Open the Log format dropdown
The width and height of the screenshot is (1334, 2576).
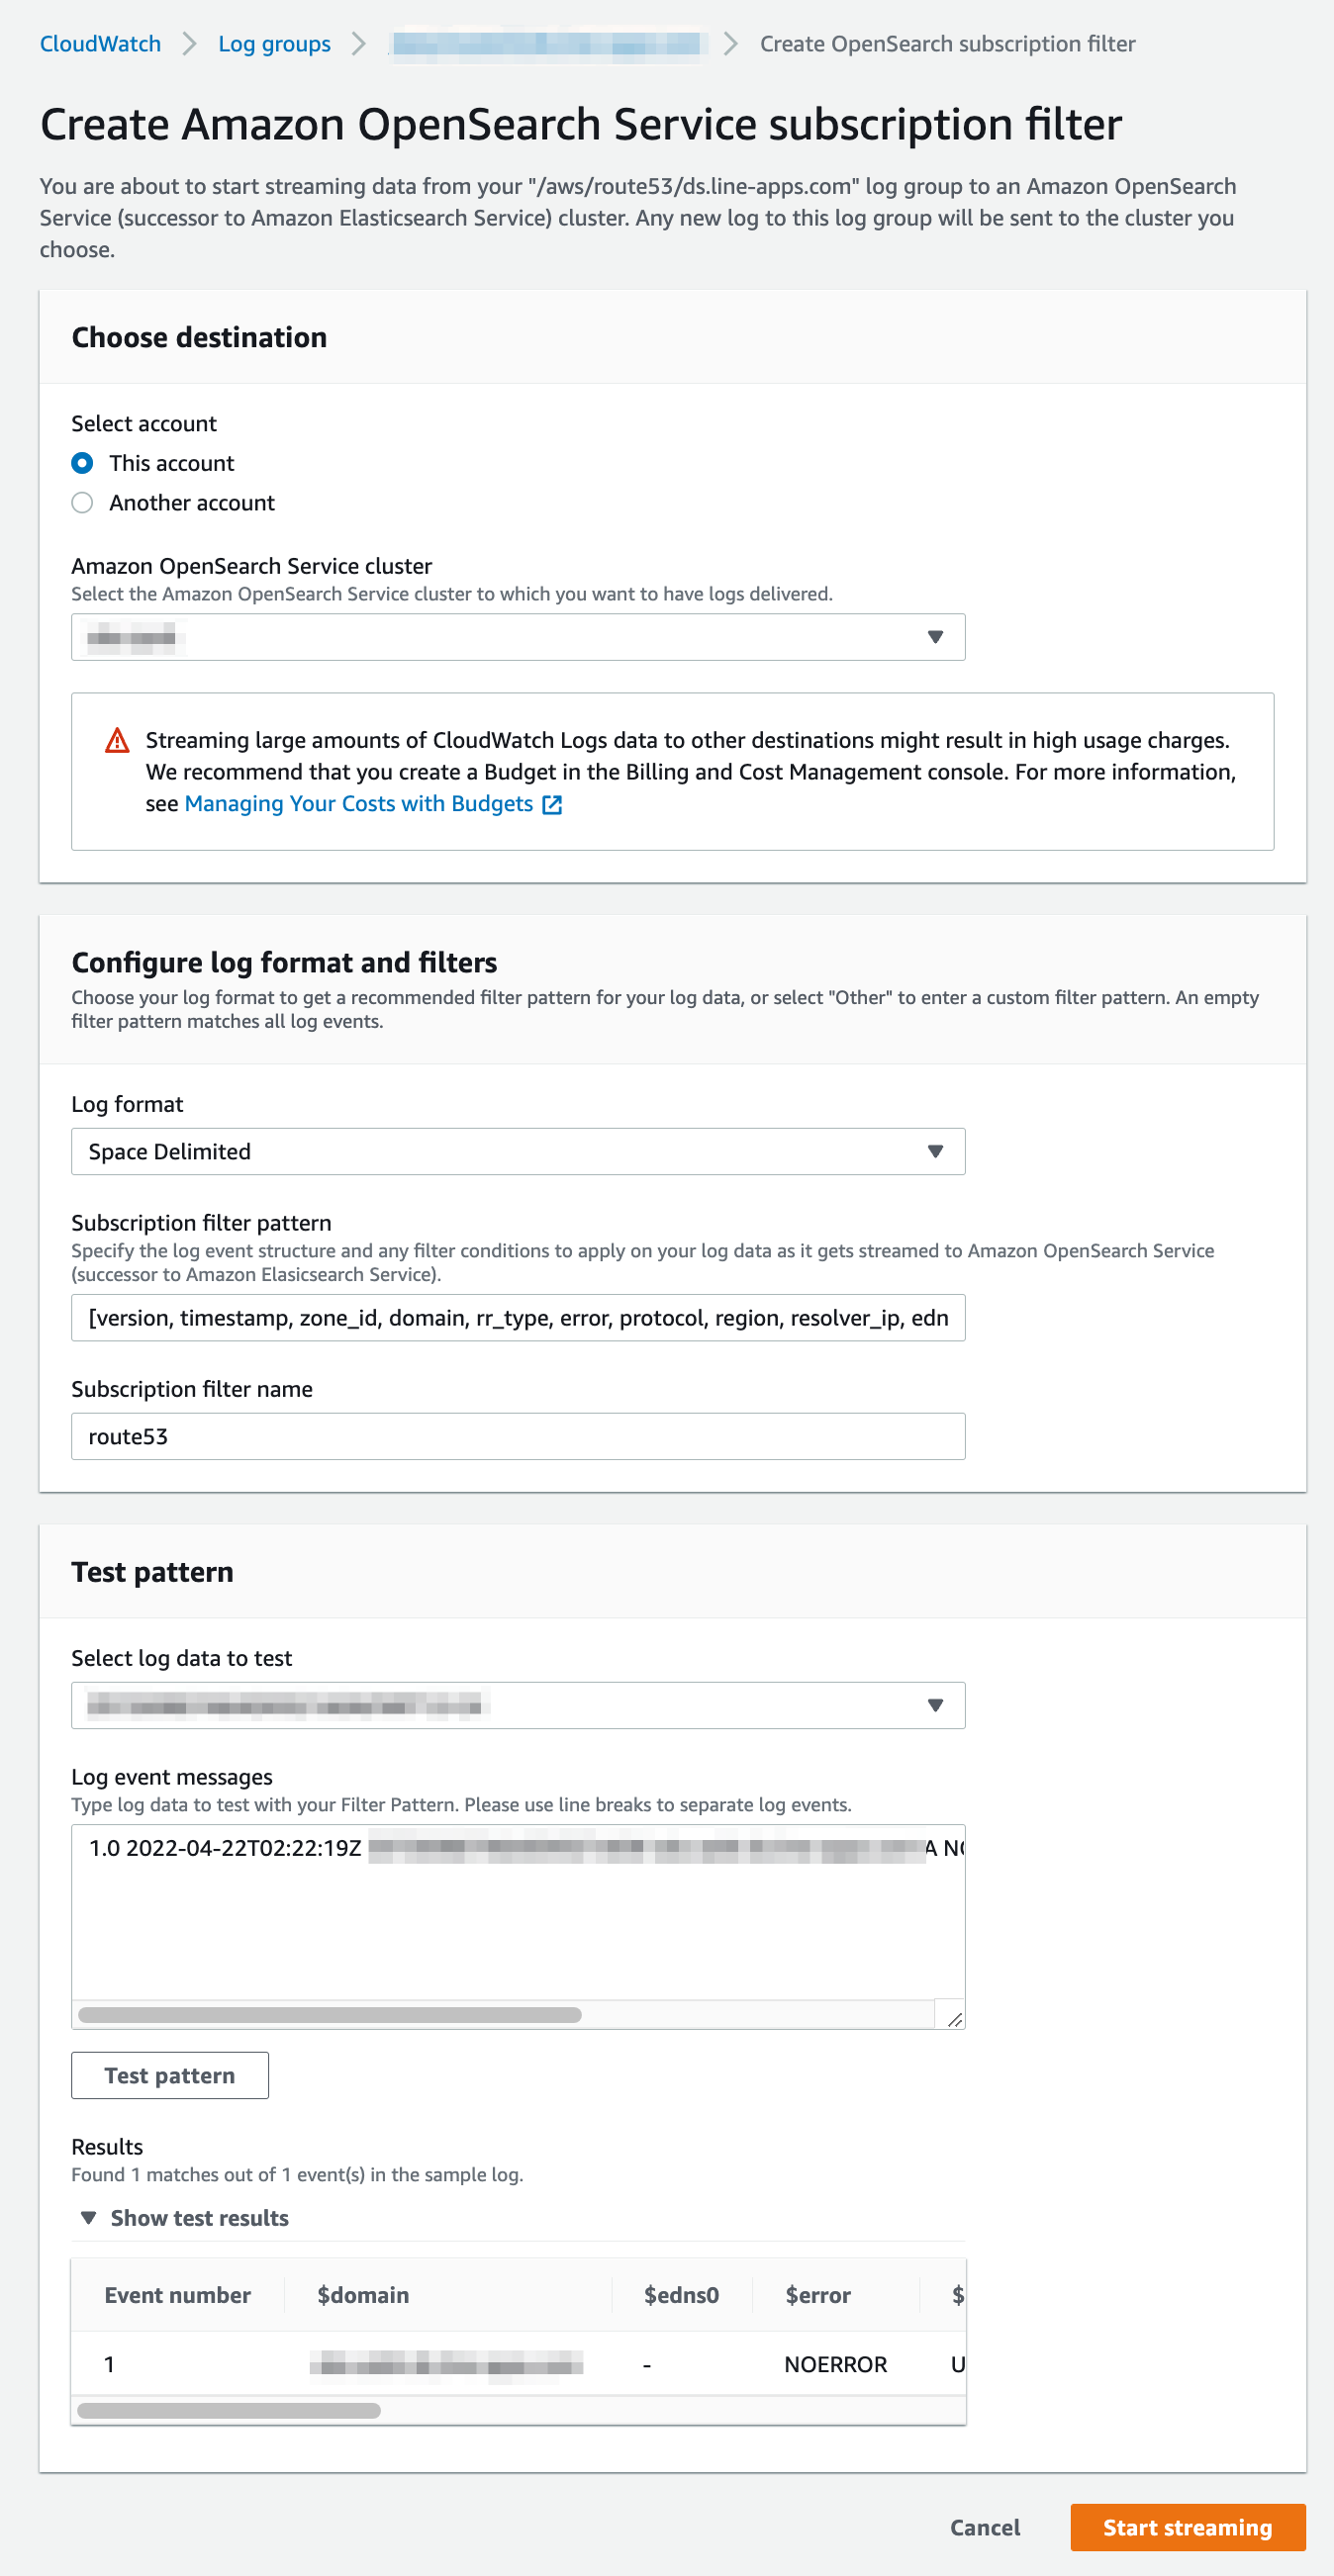point(518,1152)
